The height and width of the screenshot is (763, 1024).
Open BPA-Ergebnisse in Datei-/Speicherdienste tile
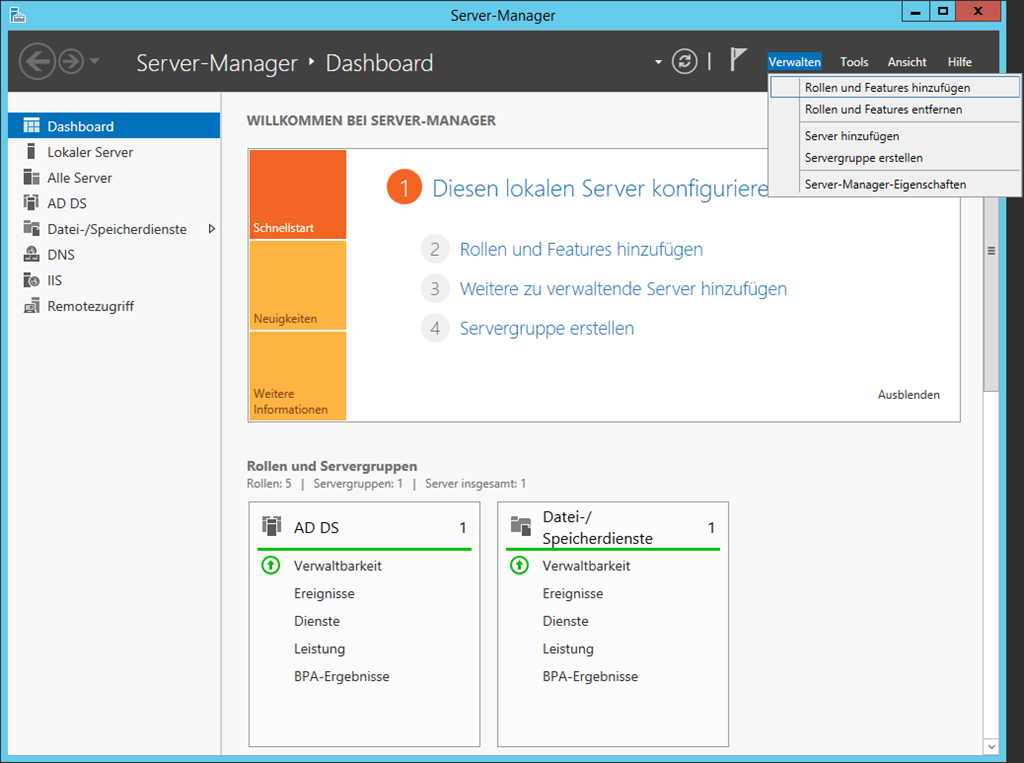coord(590,676)
